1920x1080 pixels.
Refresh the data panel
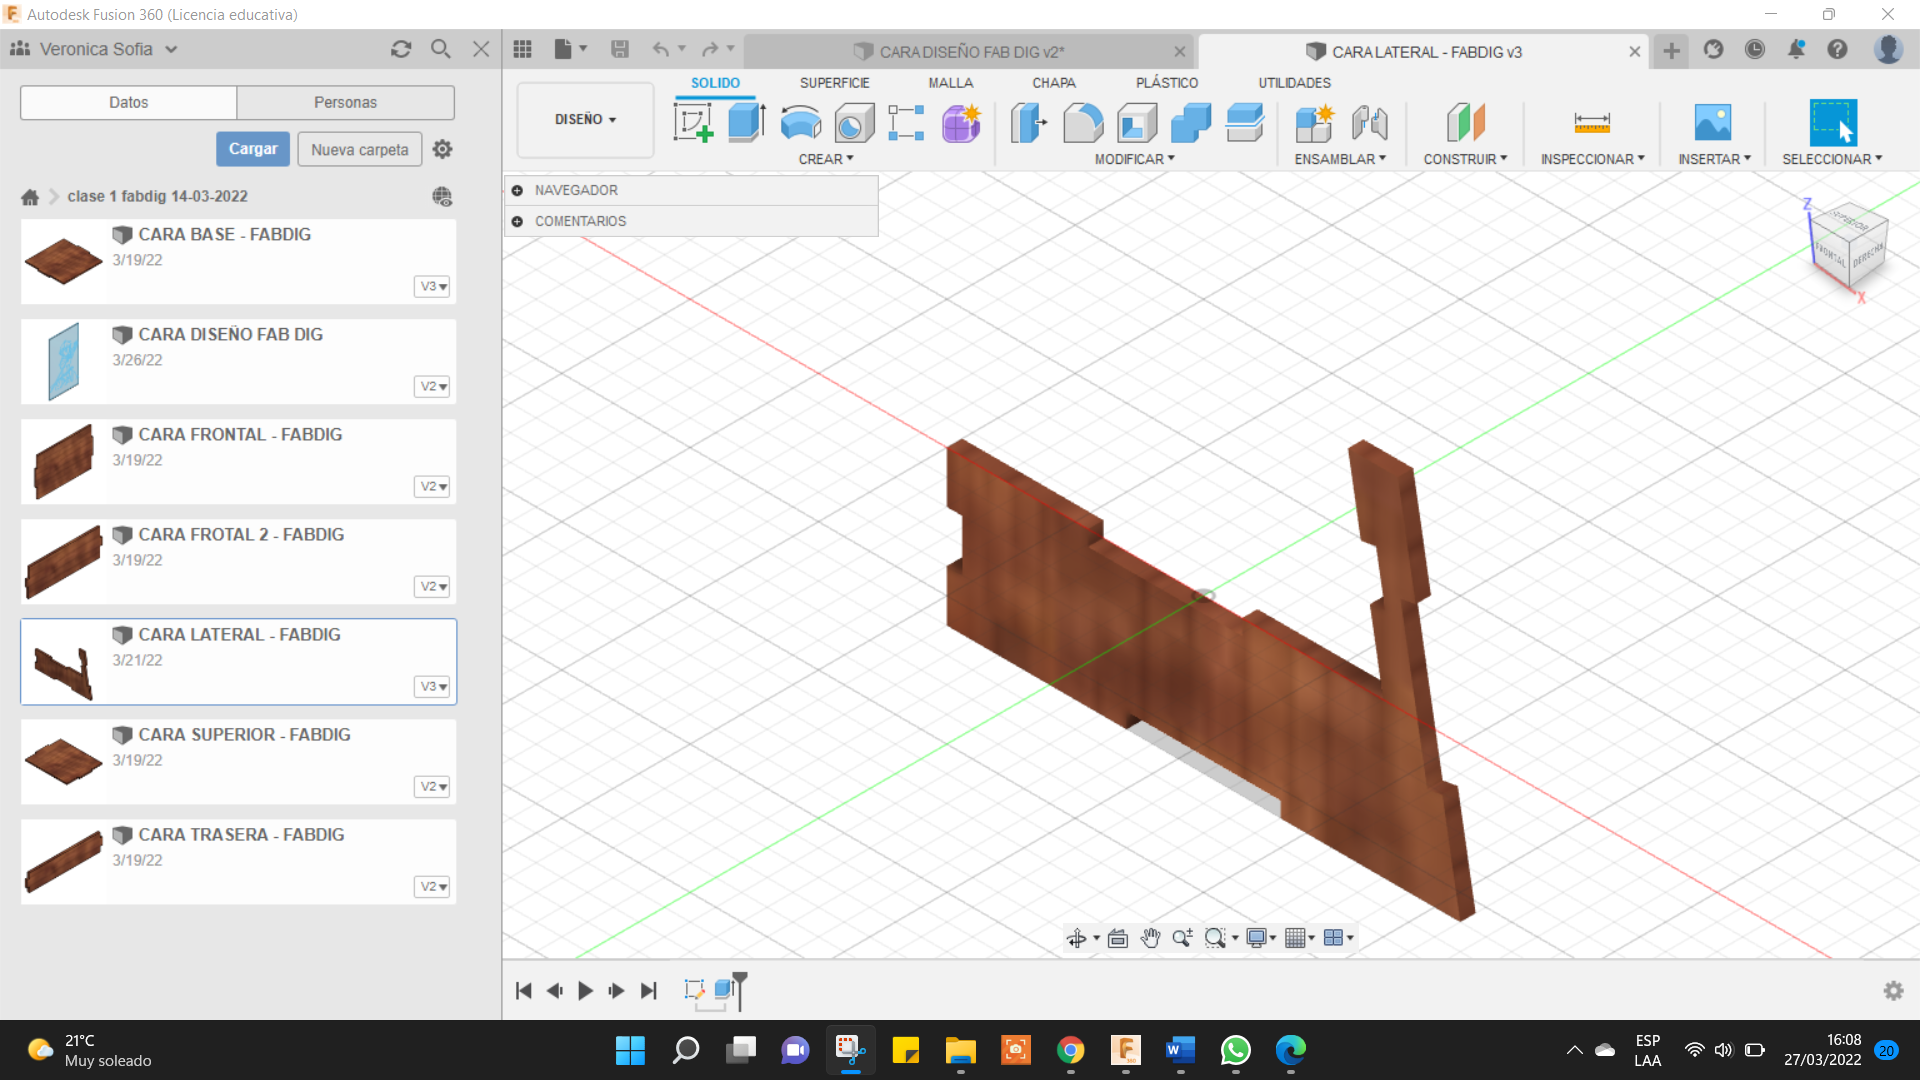click(401, 49)
